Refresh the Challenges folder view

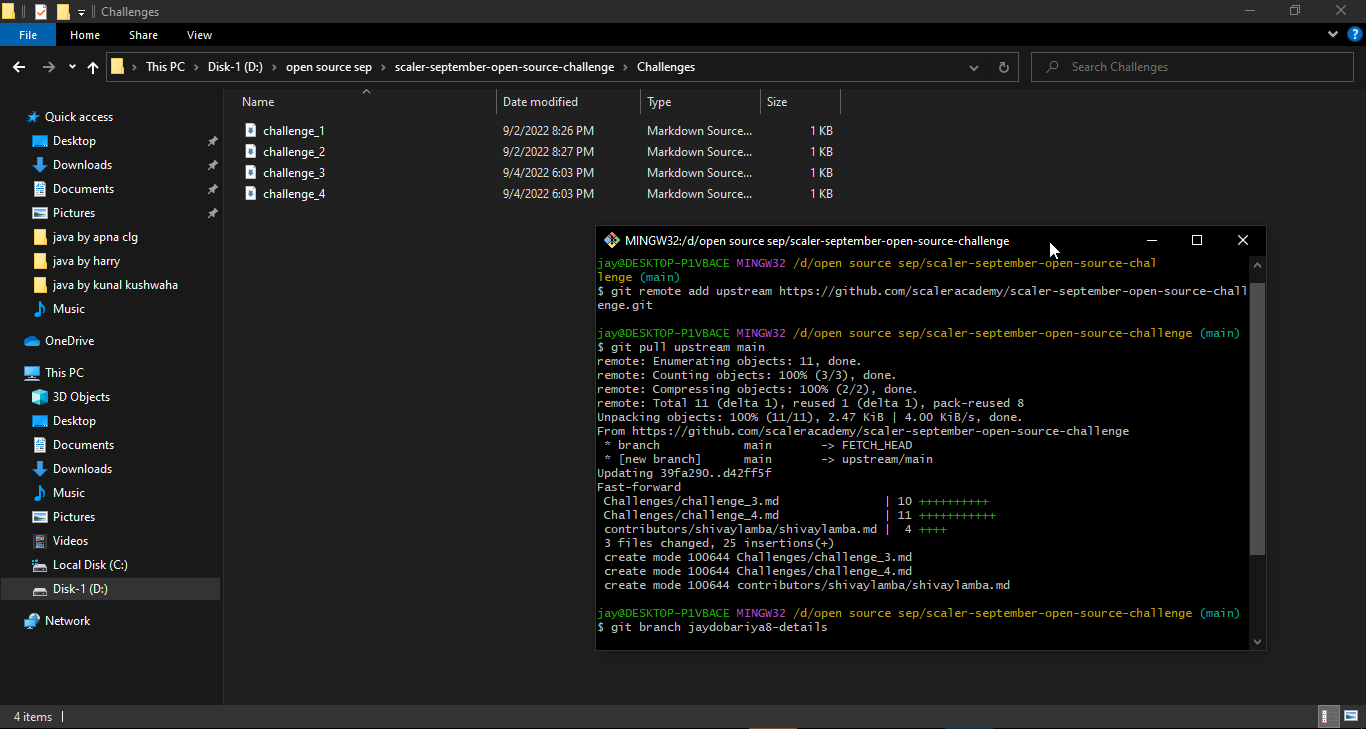pos(1003,66)
